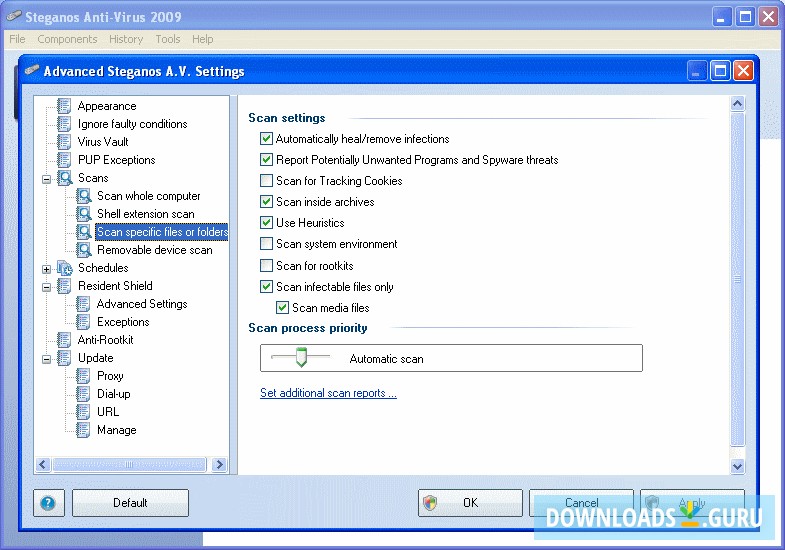Click the settings pane scroll down arrow
785x550 pixels.
[x=737, y=466]
